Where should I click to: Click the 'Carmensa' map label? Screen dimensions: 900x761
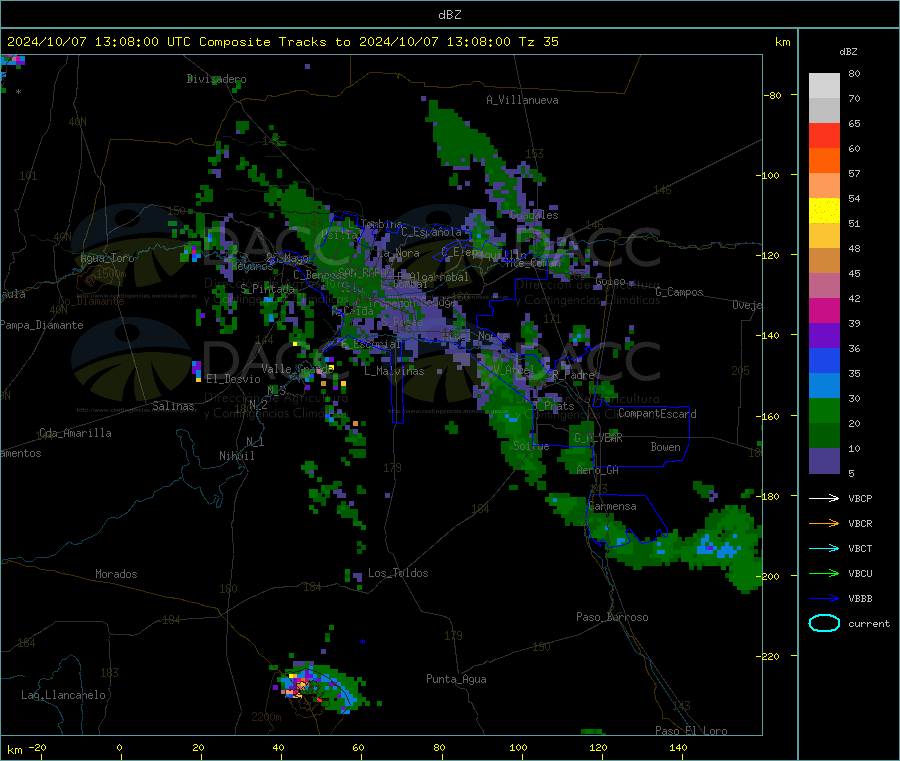click(612, 506)
